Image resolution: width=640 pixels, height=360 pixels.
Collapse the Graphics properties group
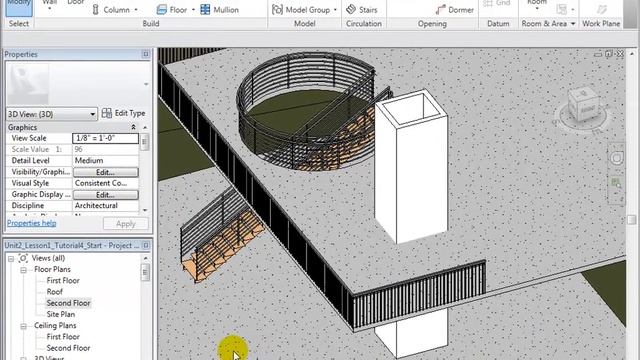133,127
